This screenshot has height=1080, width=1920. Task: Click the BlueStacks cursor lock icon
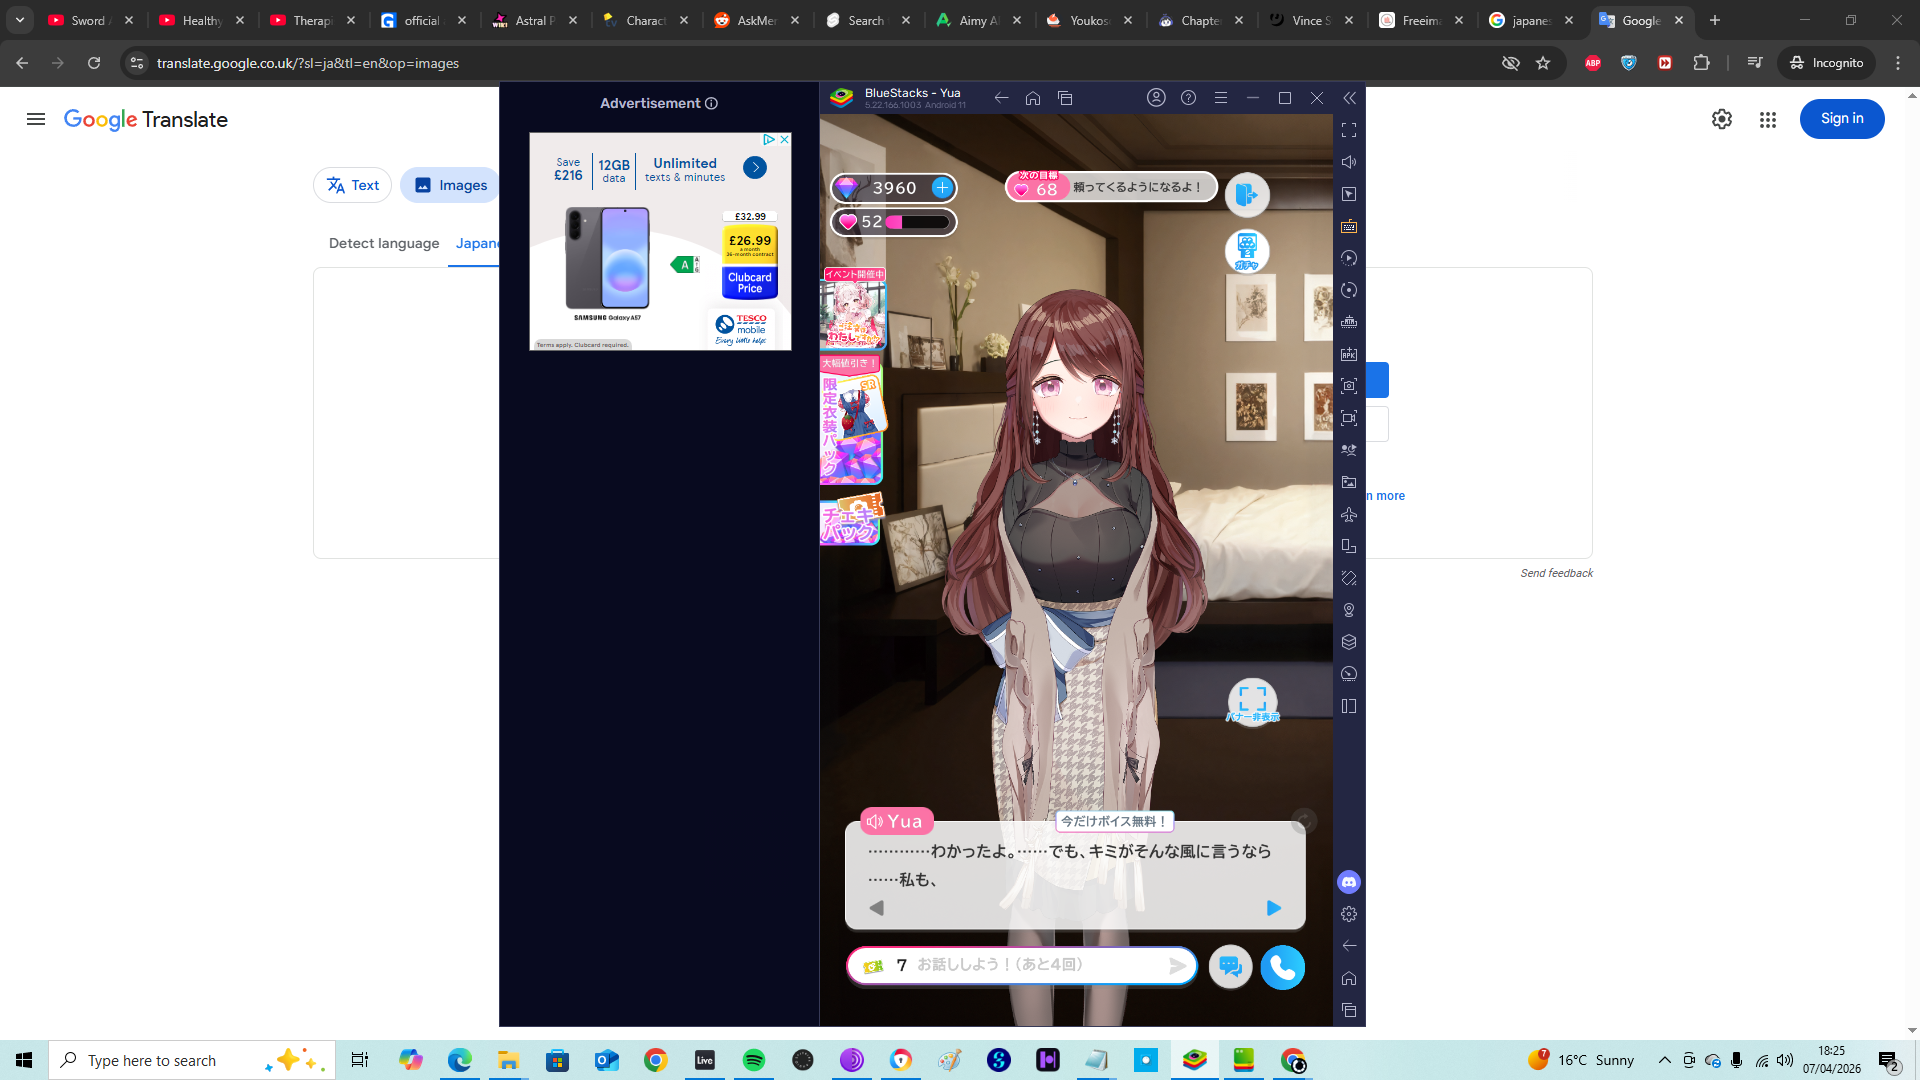click(x=1349, y=194)
